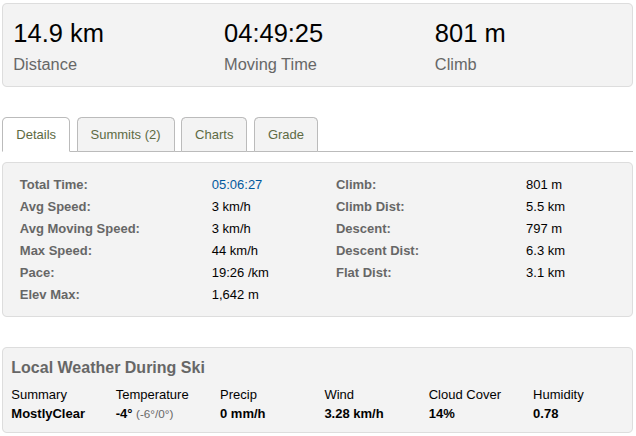Viewport: 636px width, 436px height.
Task: Open the Summits (2) tab
Action: (125, 135)
